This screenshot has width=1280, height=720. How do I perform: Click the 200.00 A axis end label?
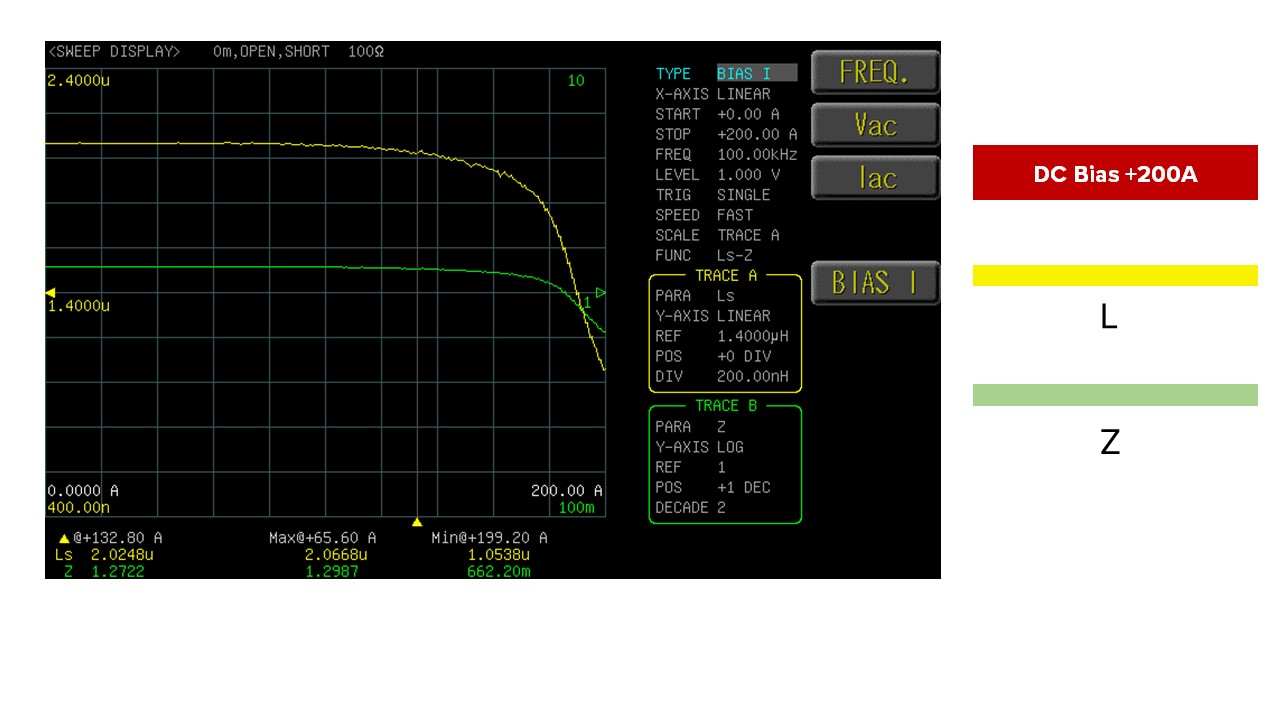[567, 491]
